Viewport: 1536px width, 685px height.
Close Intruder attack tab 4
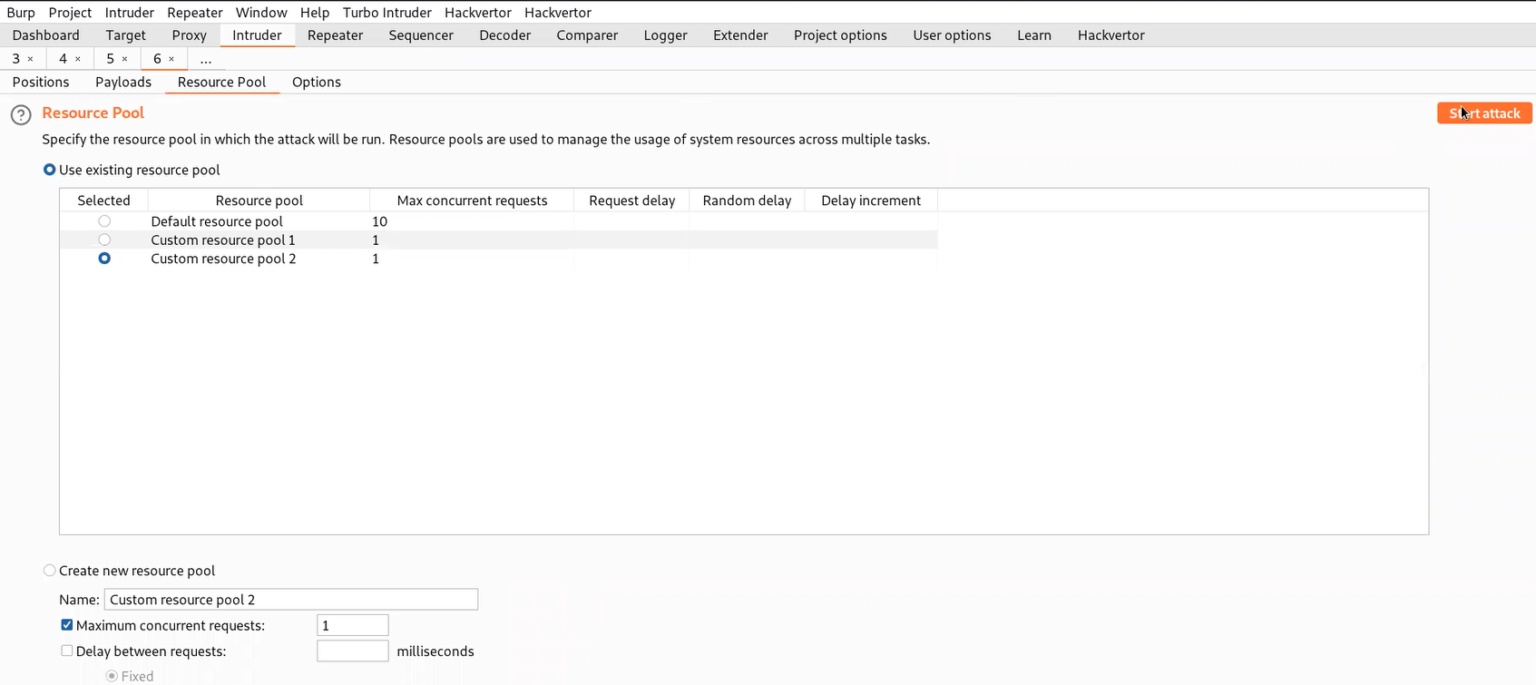(79, 58)
